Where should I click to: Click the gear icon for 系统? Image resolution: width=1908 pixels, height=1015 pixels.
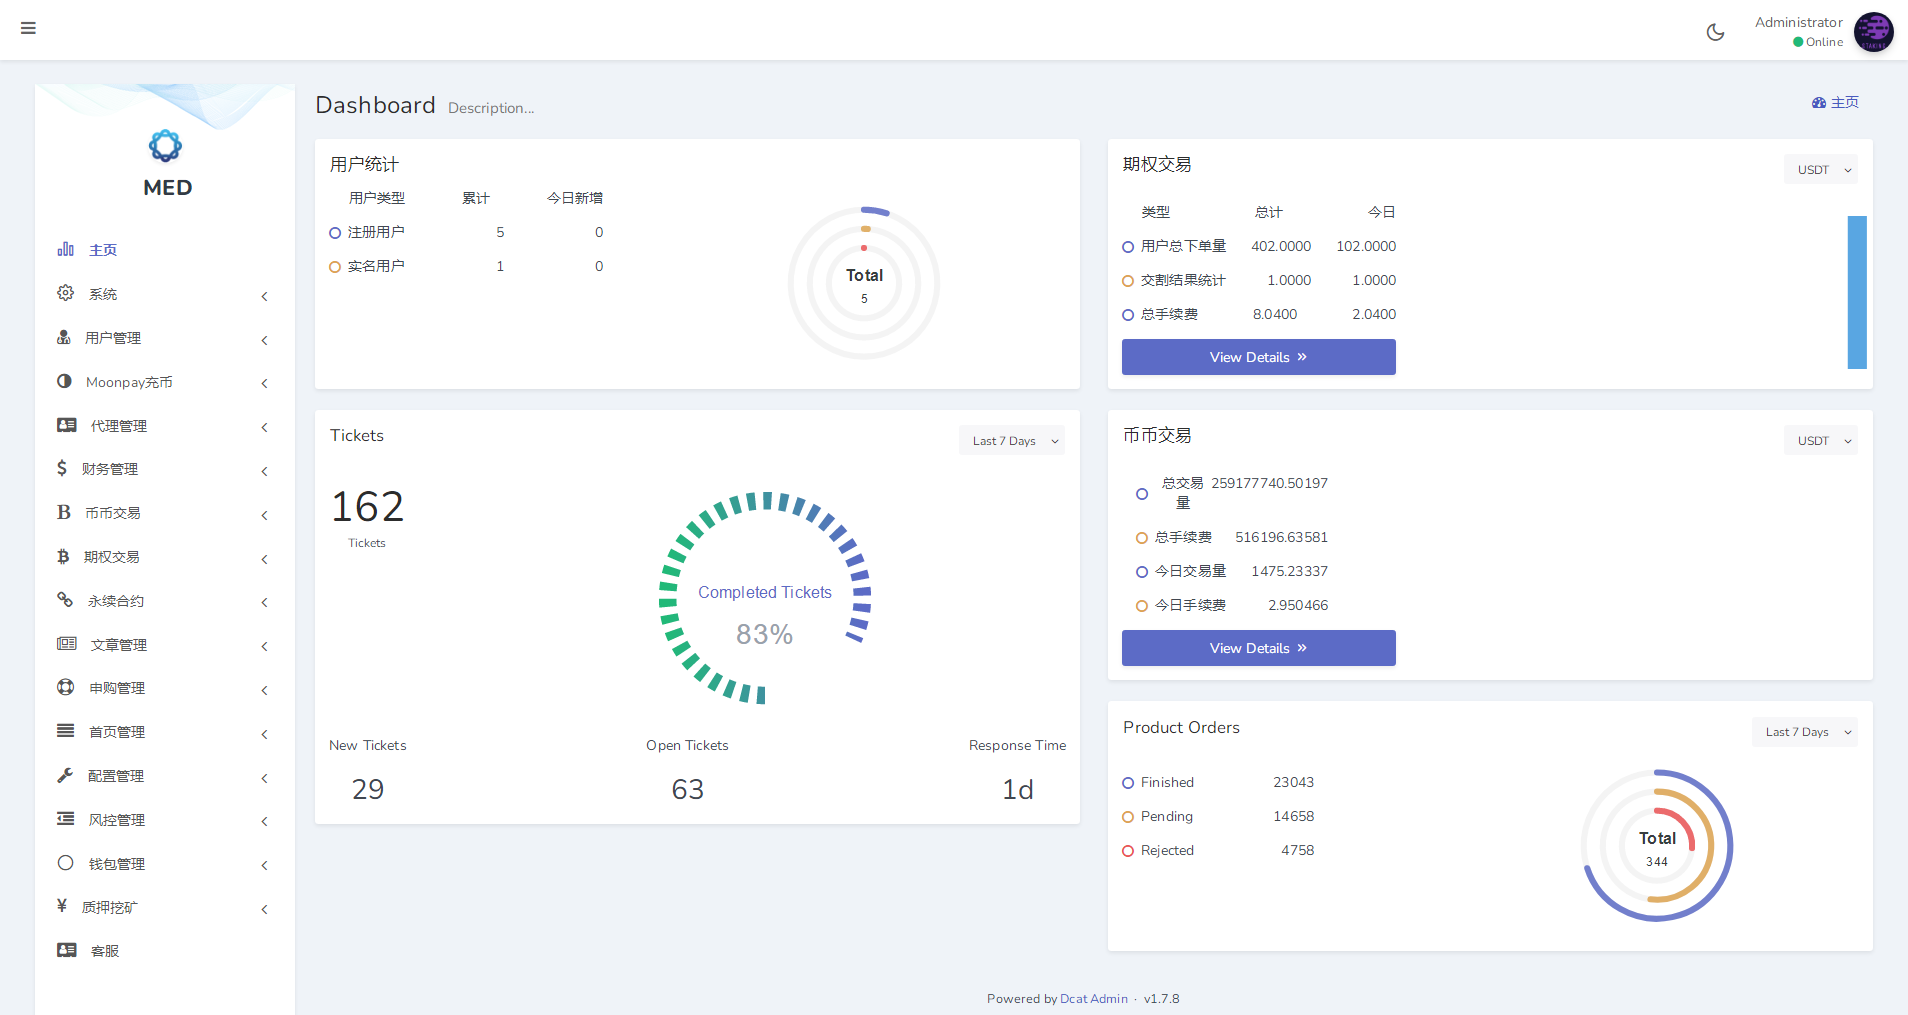[x=66, y=293]
